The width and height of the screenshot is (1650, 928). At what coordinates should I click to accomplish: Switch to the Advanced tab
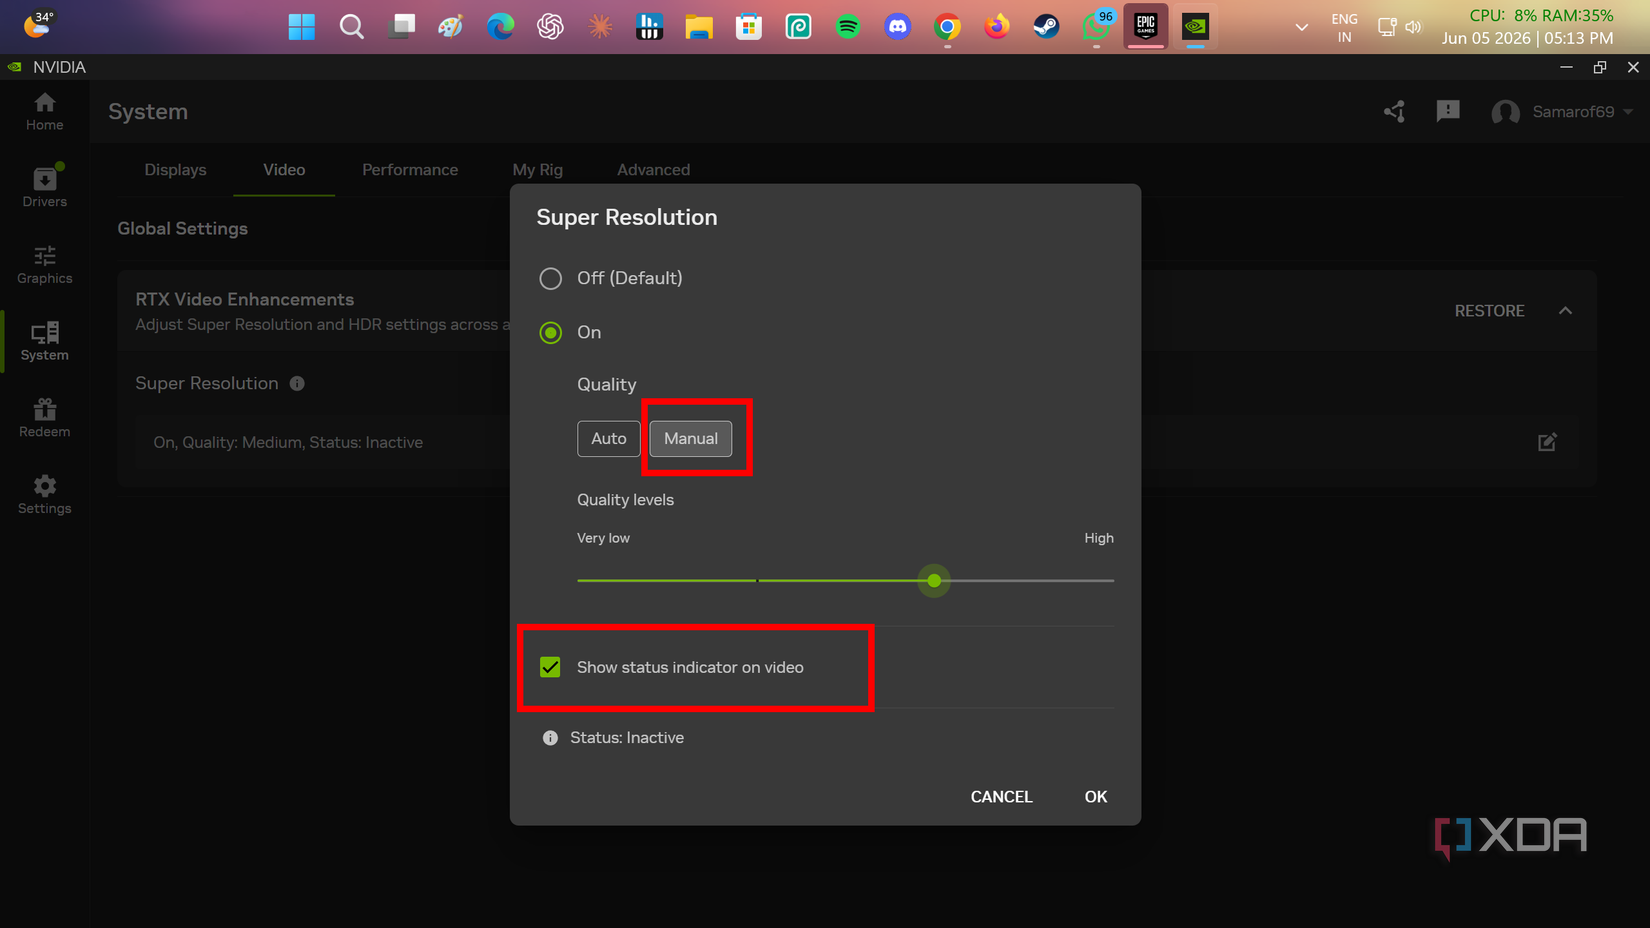click(653, 169)
